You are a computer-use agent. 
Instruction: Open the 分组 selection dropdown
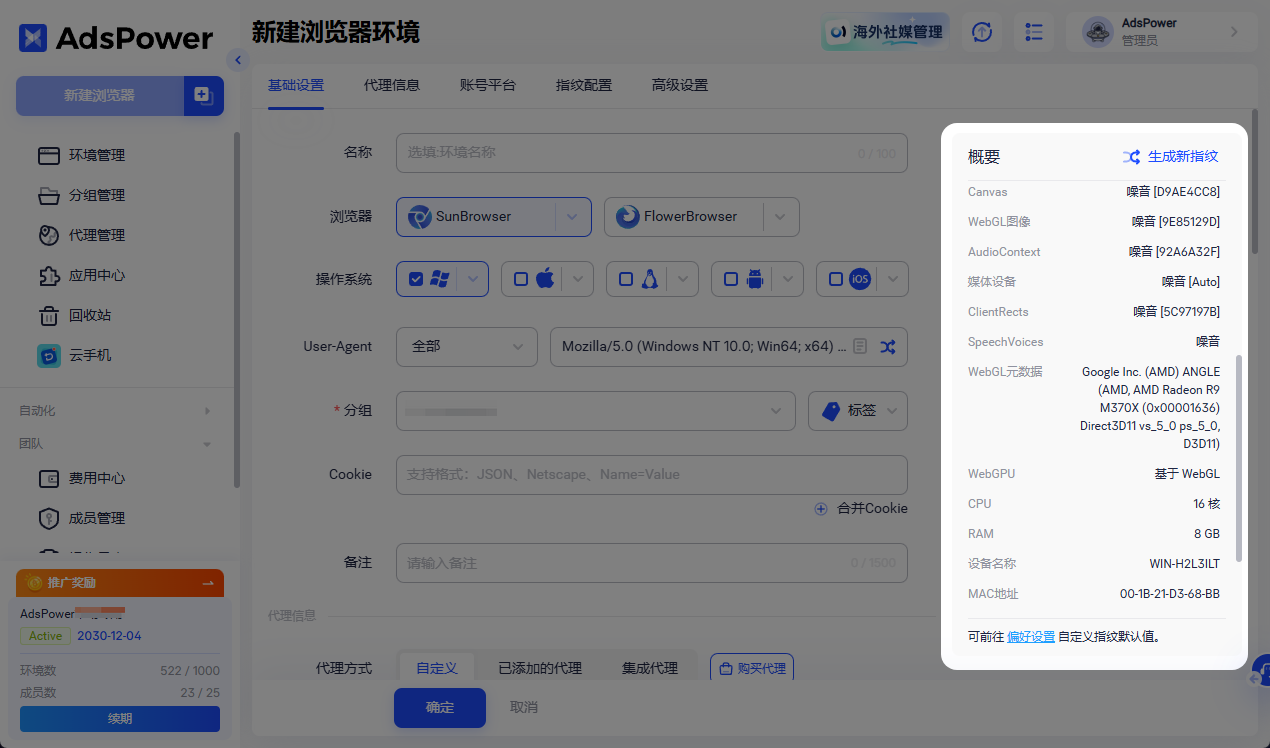[597, 410]
